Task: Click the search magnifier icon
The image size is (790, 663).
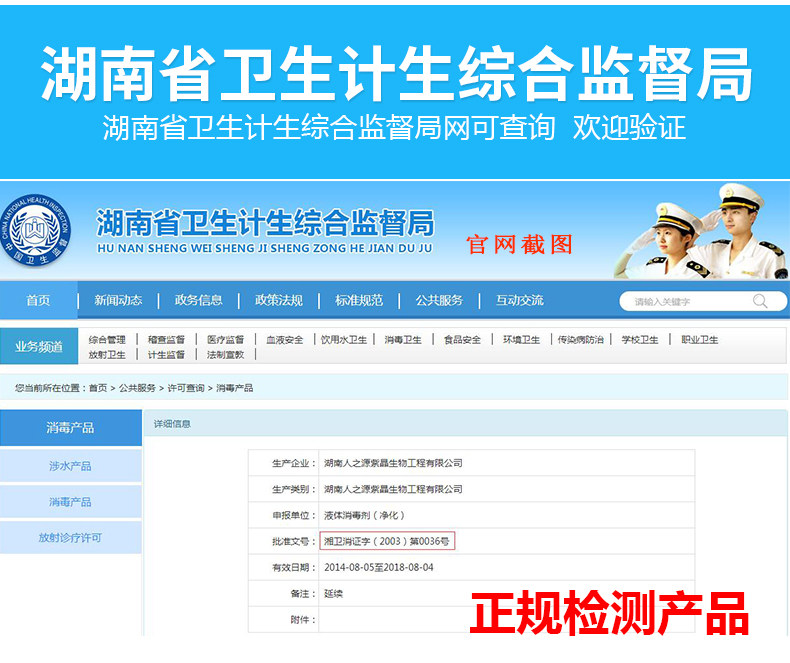Action: (760, 301)
